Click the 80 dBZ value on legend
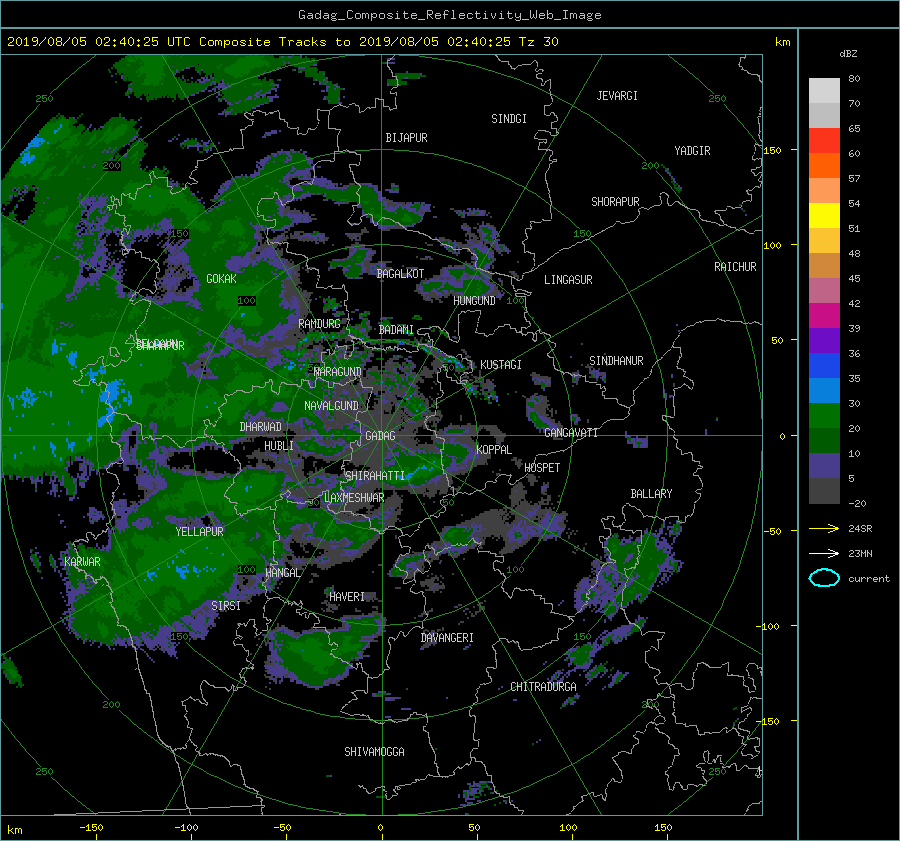The image size is (900, 841). (x=854, y=79)
